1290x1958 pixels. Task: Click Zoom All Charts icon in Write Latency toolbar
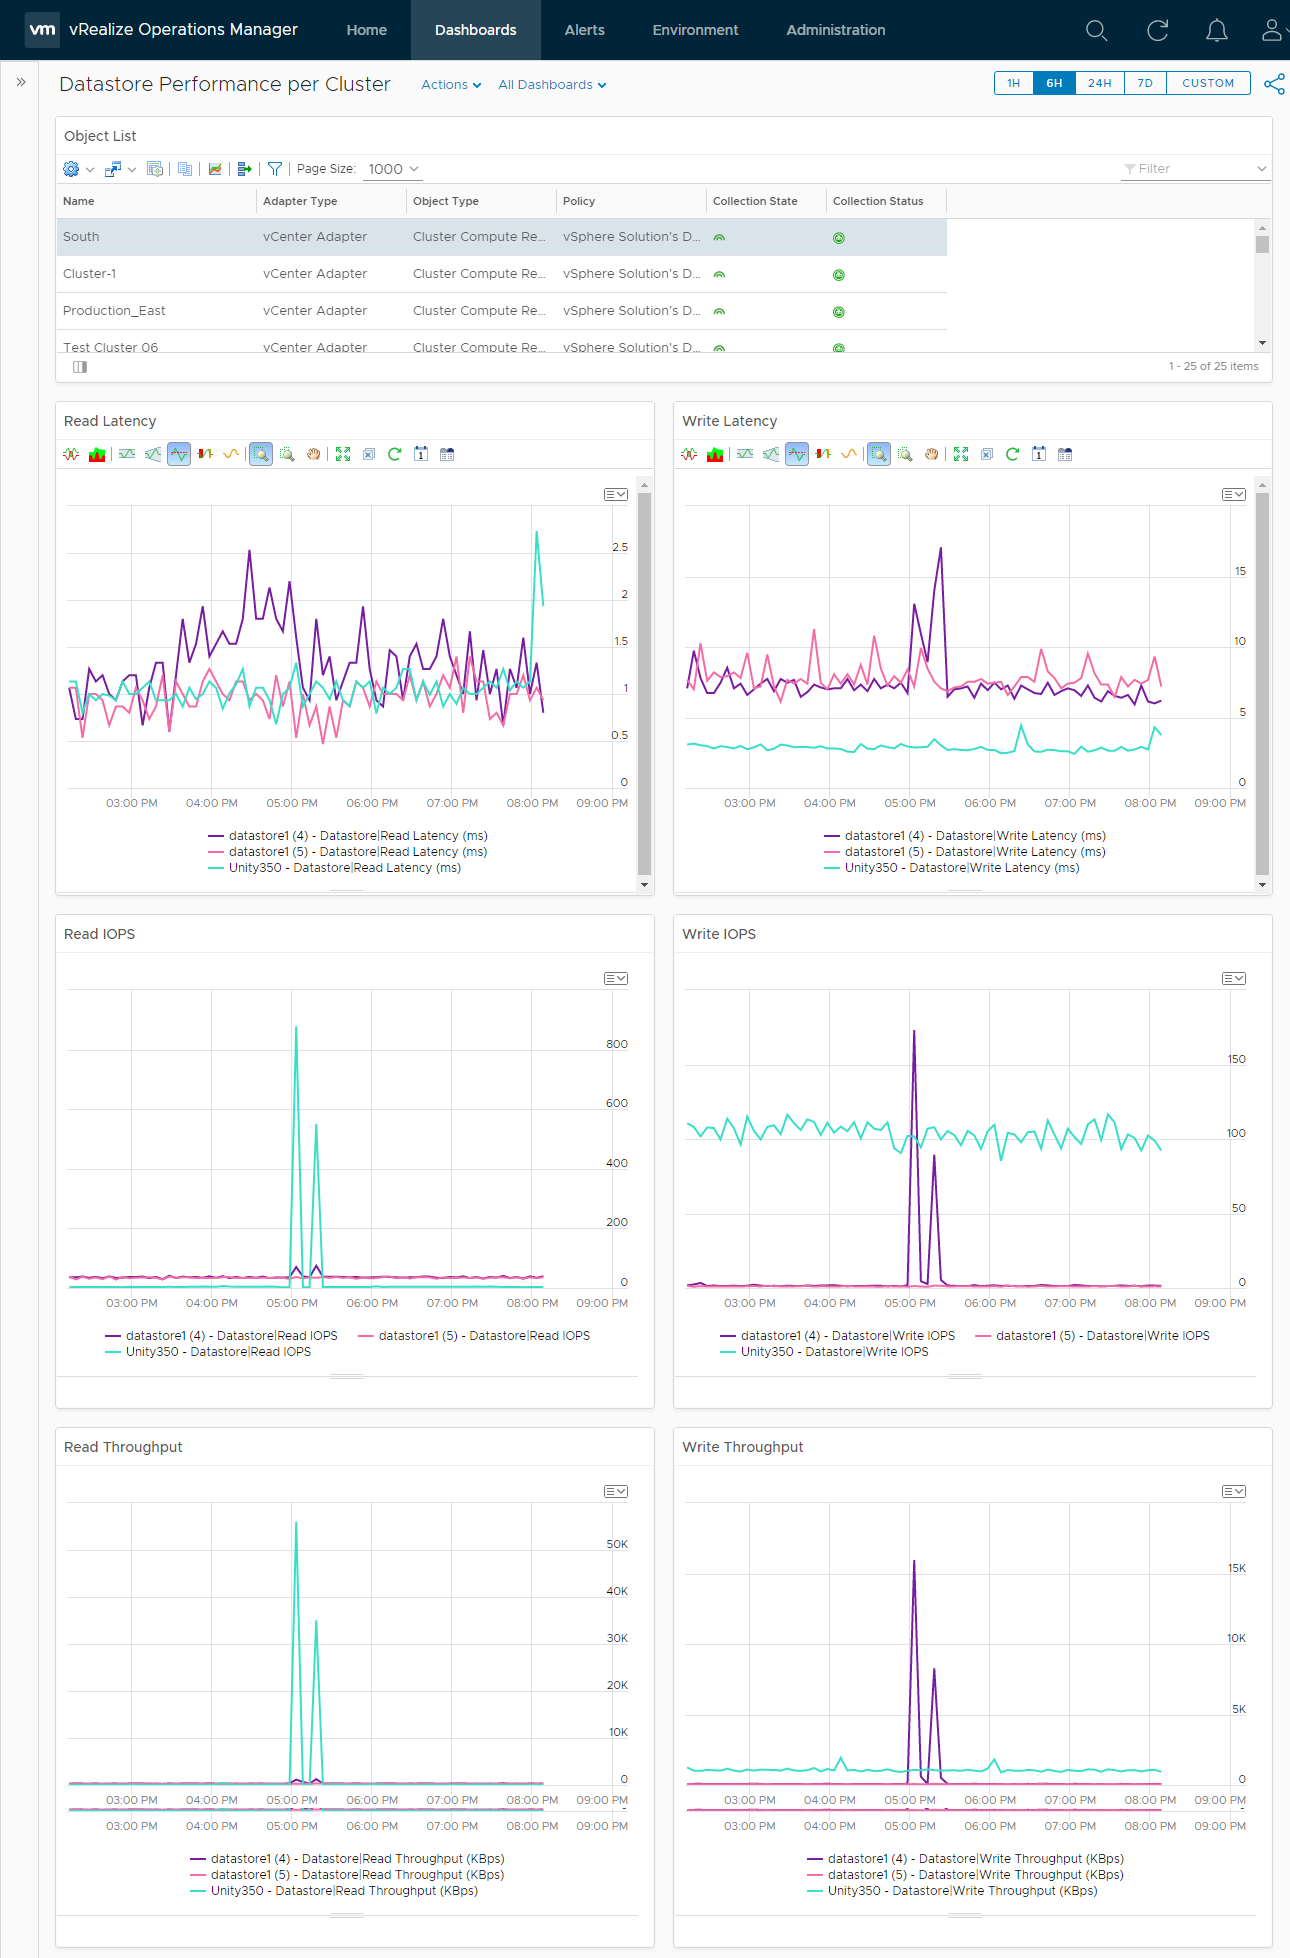click(905, 454)
